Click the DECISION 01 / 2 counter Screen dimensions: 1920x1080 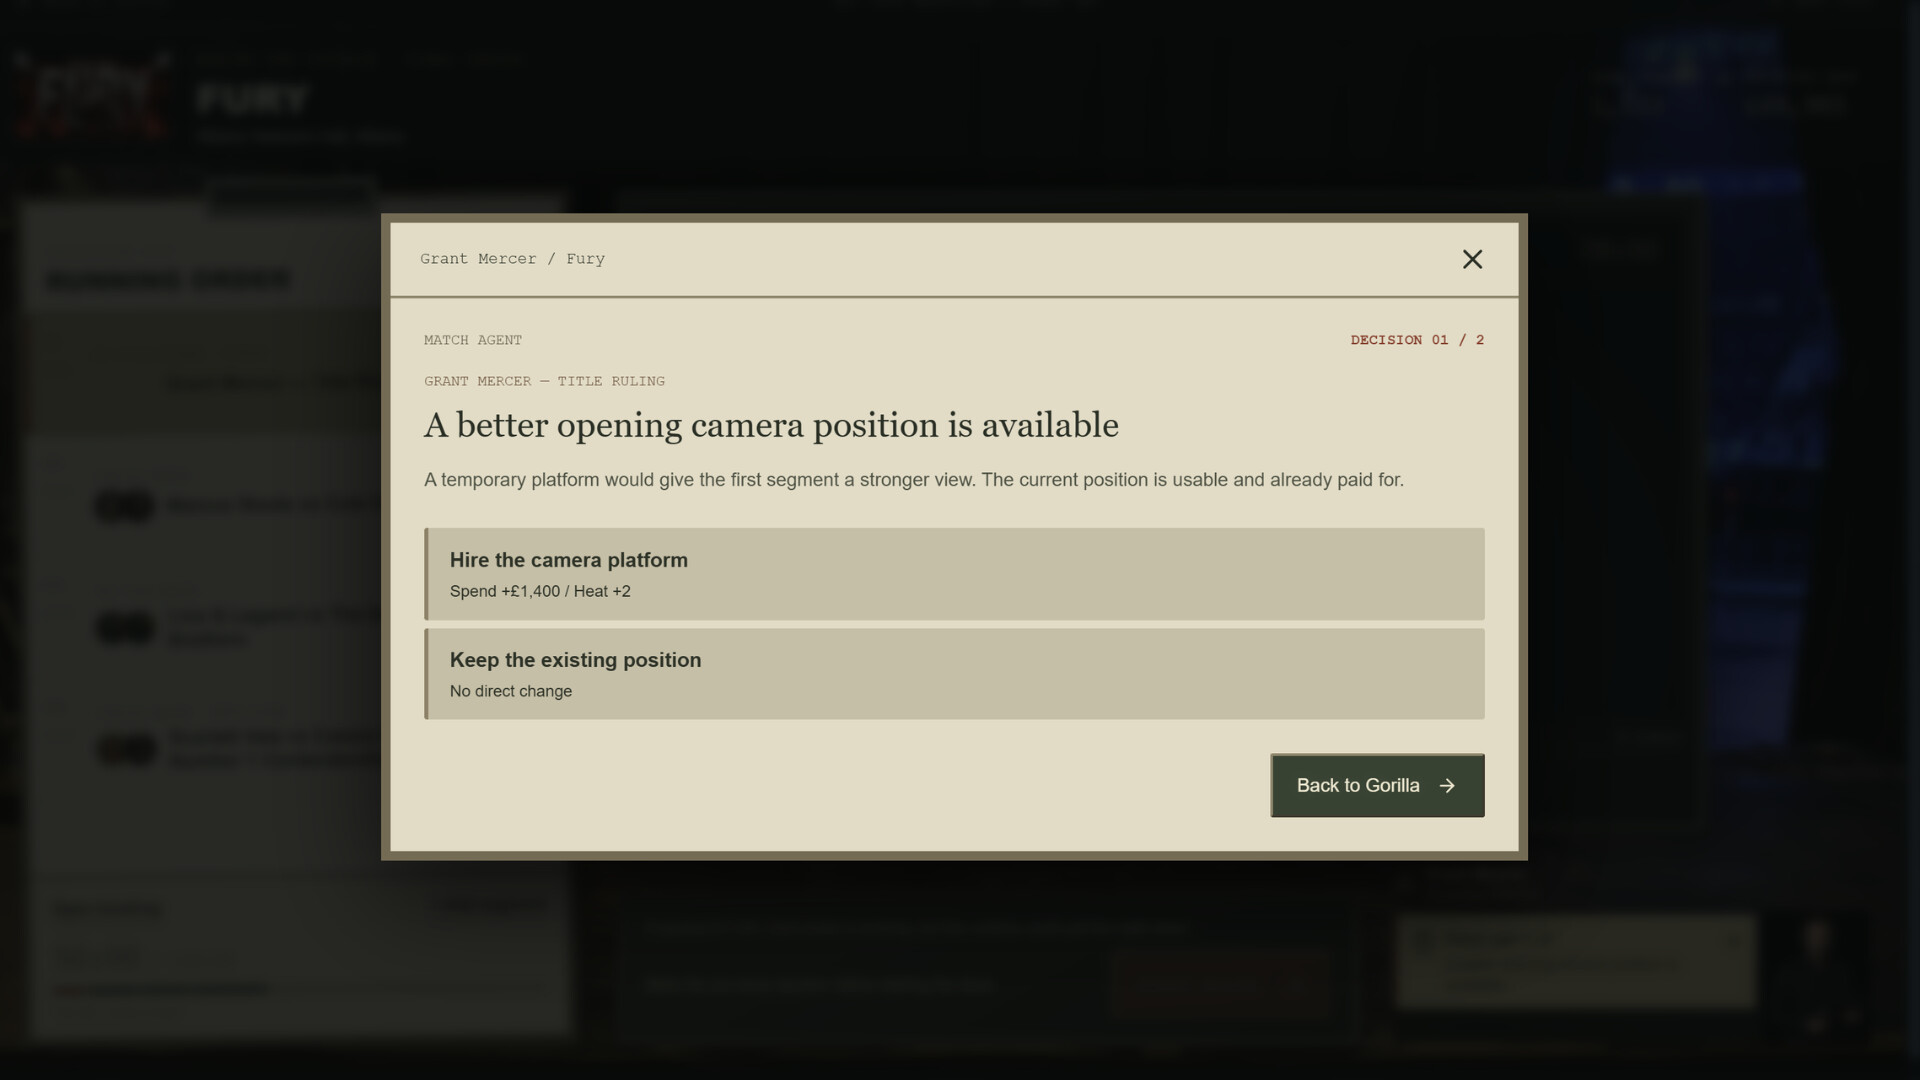tap(1417, 340)
